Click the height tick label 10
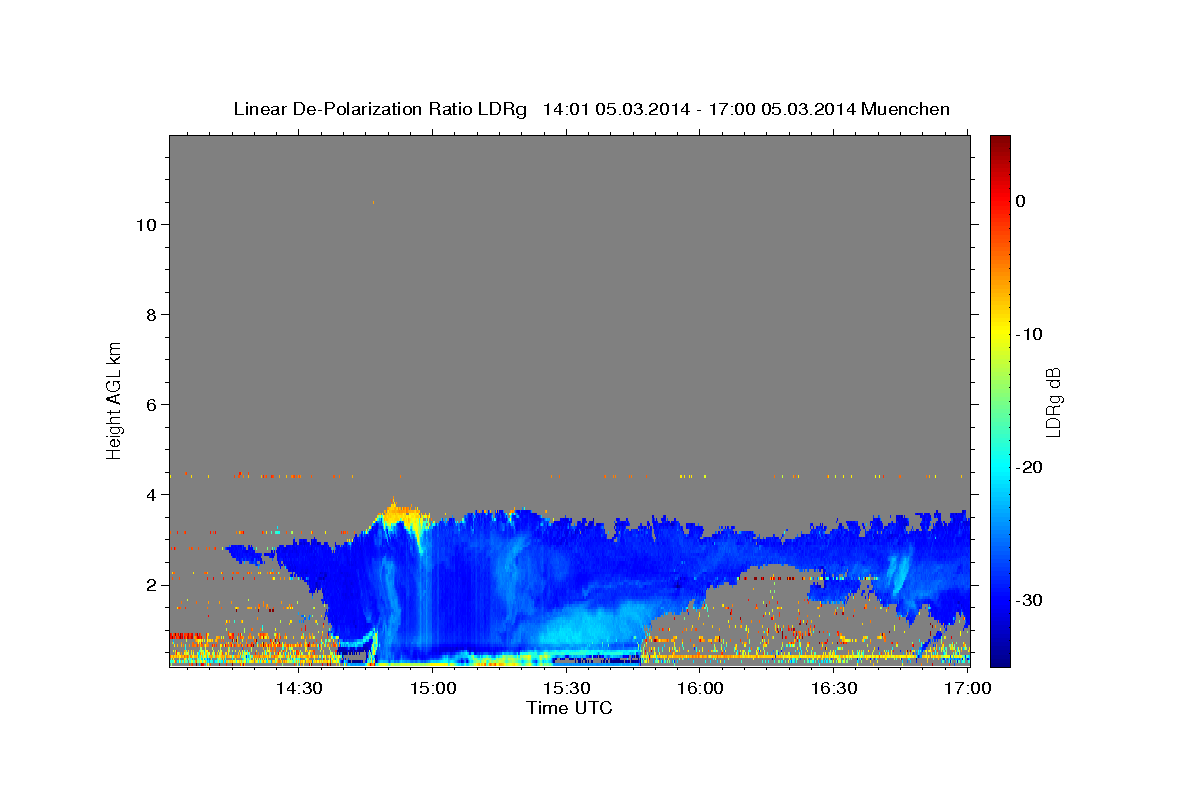The height and width of the screenshot is (800, 1200). [145, 225]
